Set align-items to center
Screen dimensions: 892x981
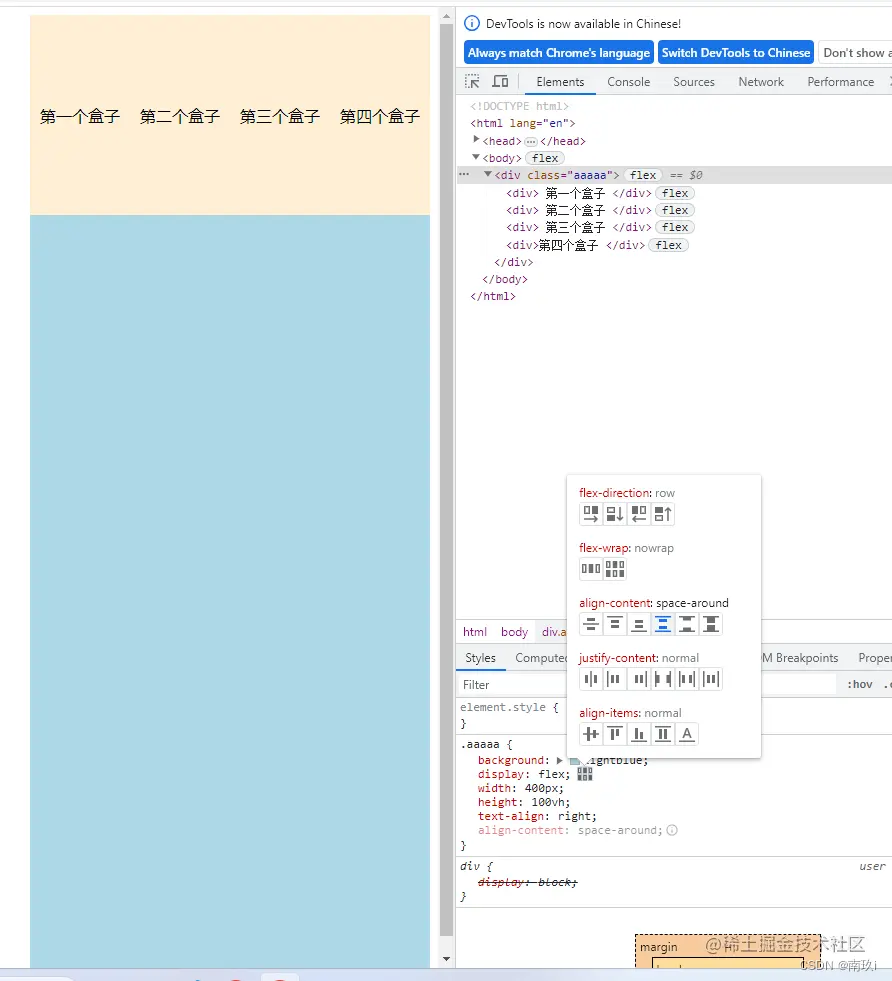[x=590, y=734]
